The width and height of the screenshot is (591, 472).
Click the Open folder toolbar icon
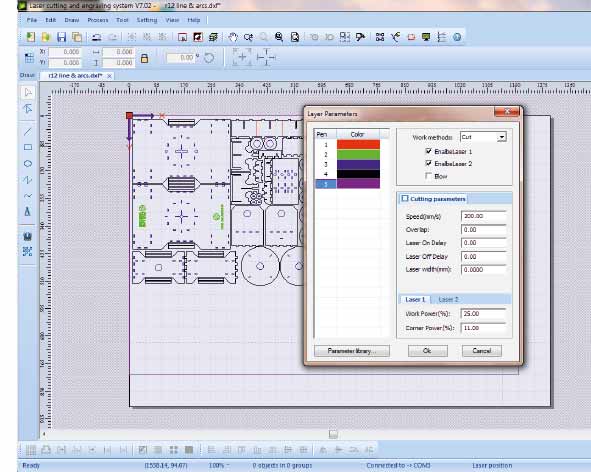click(46, 37)
